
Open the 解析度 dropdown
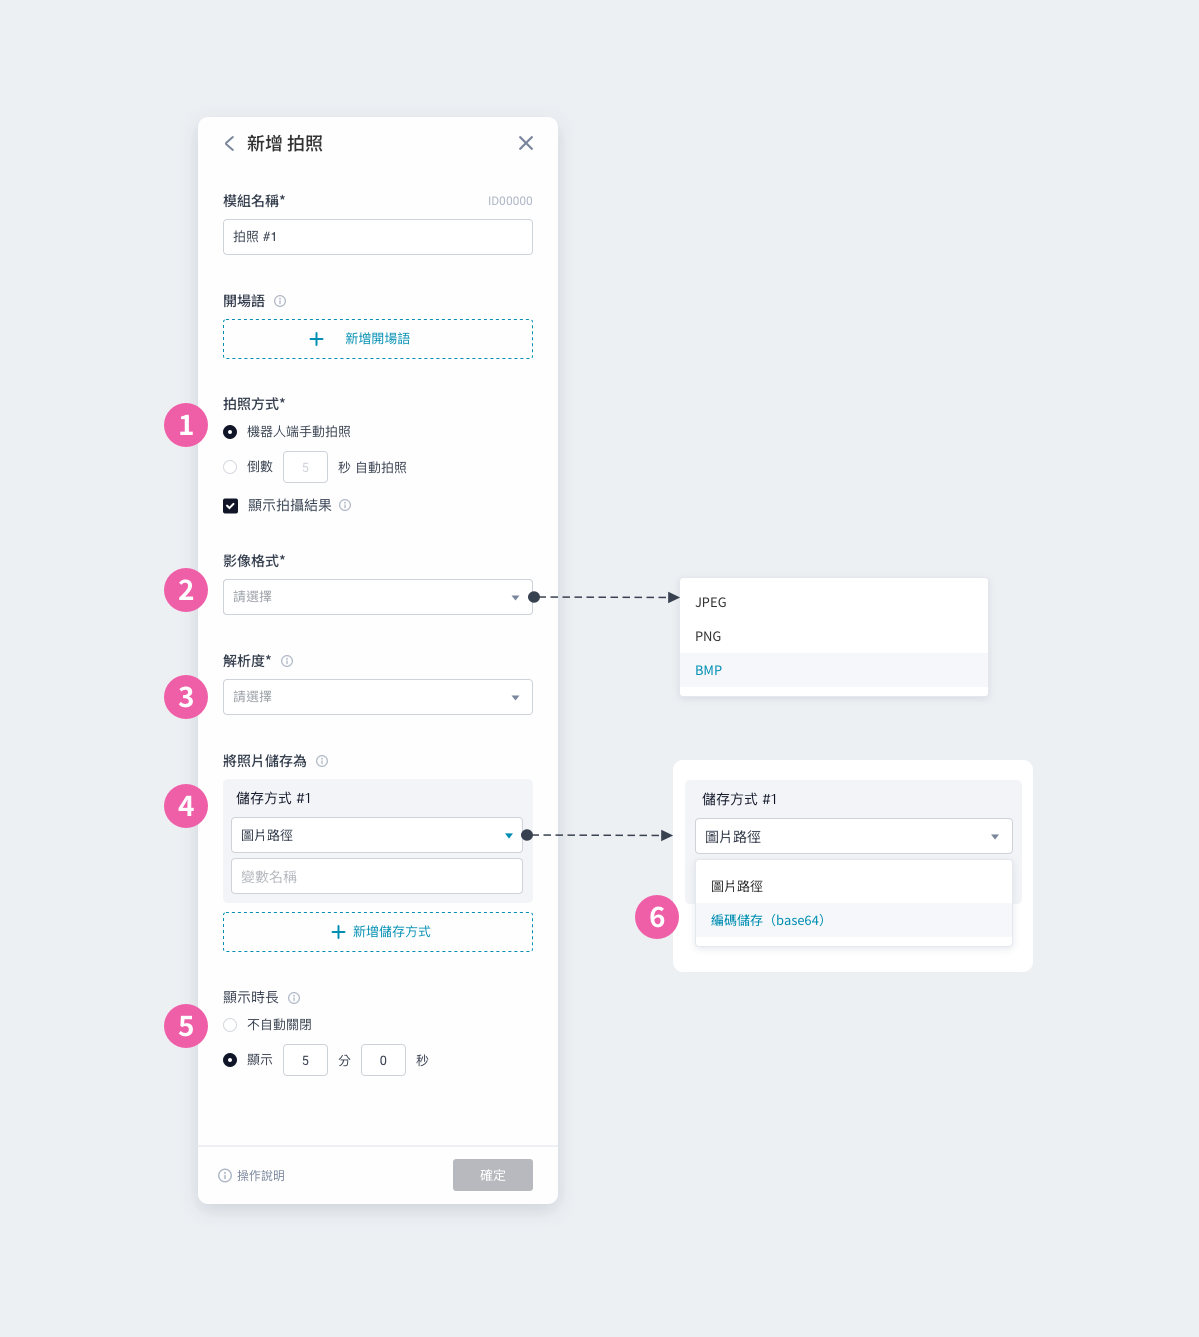[378, 697]
